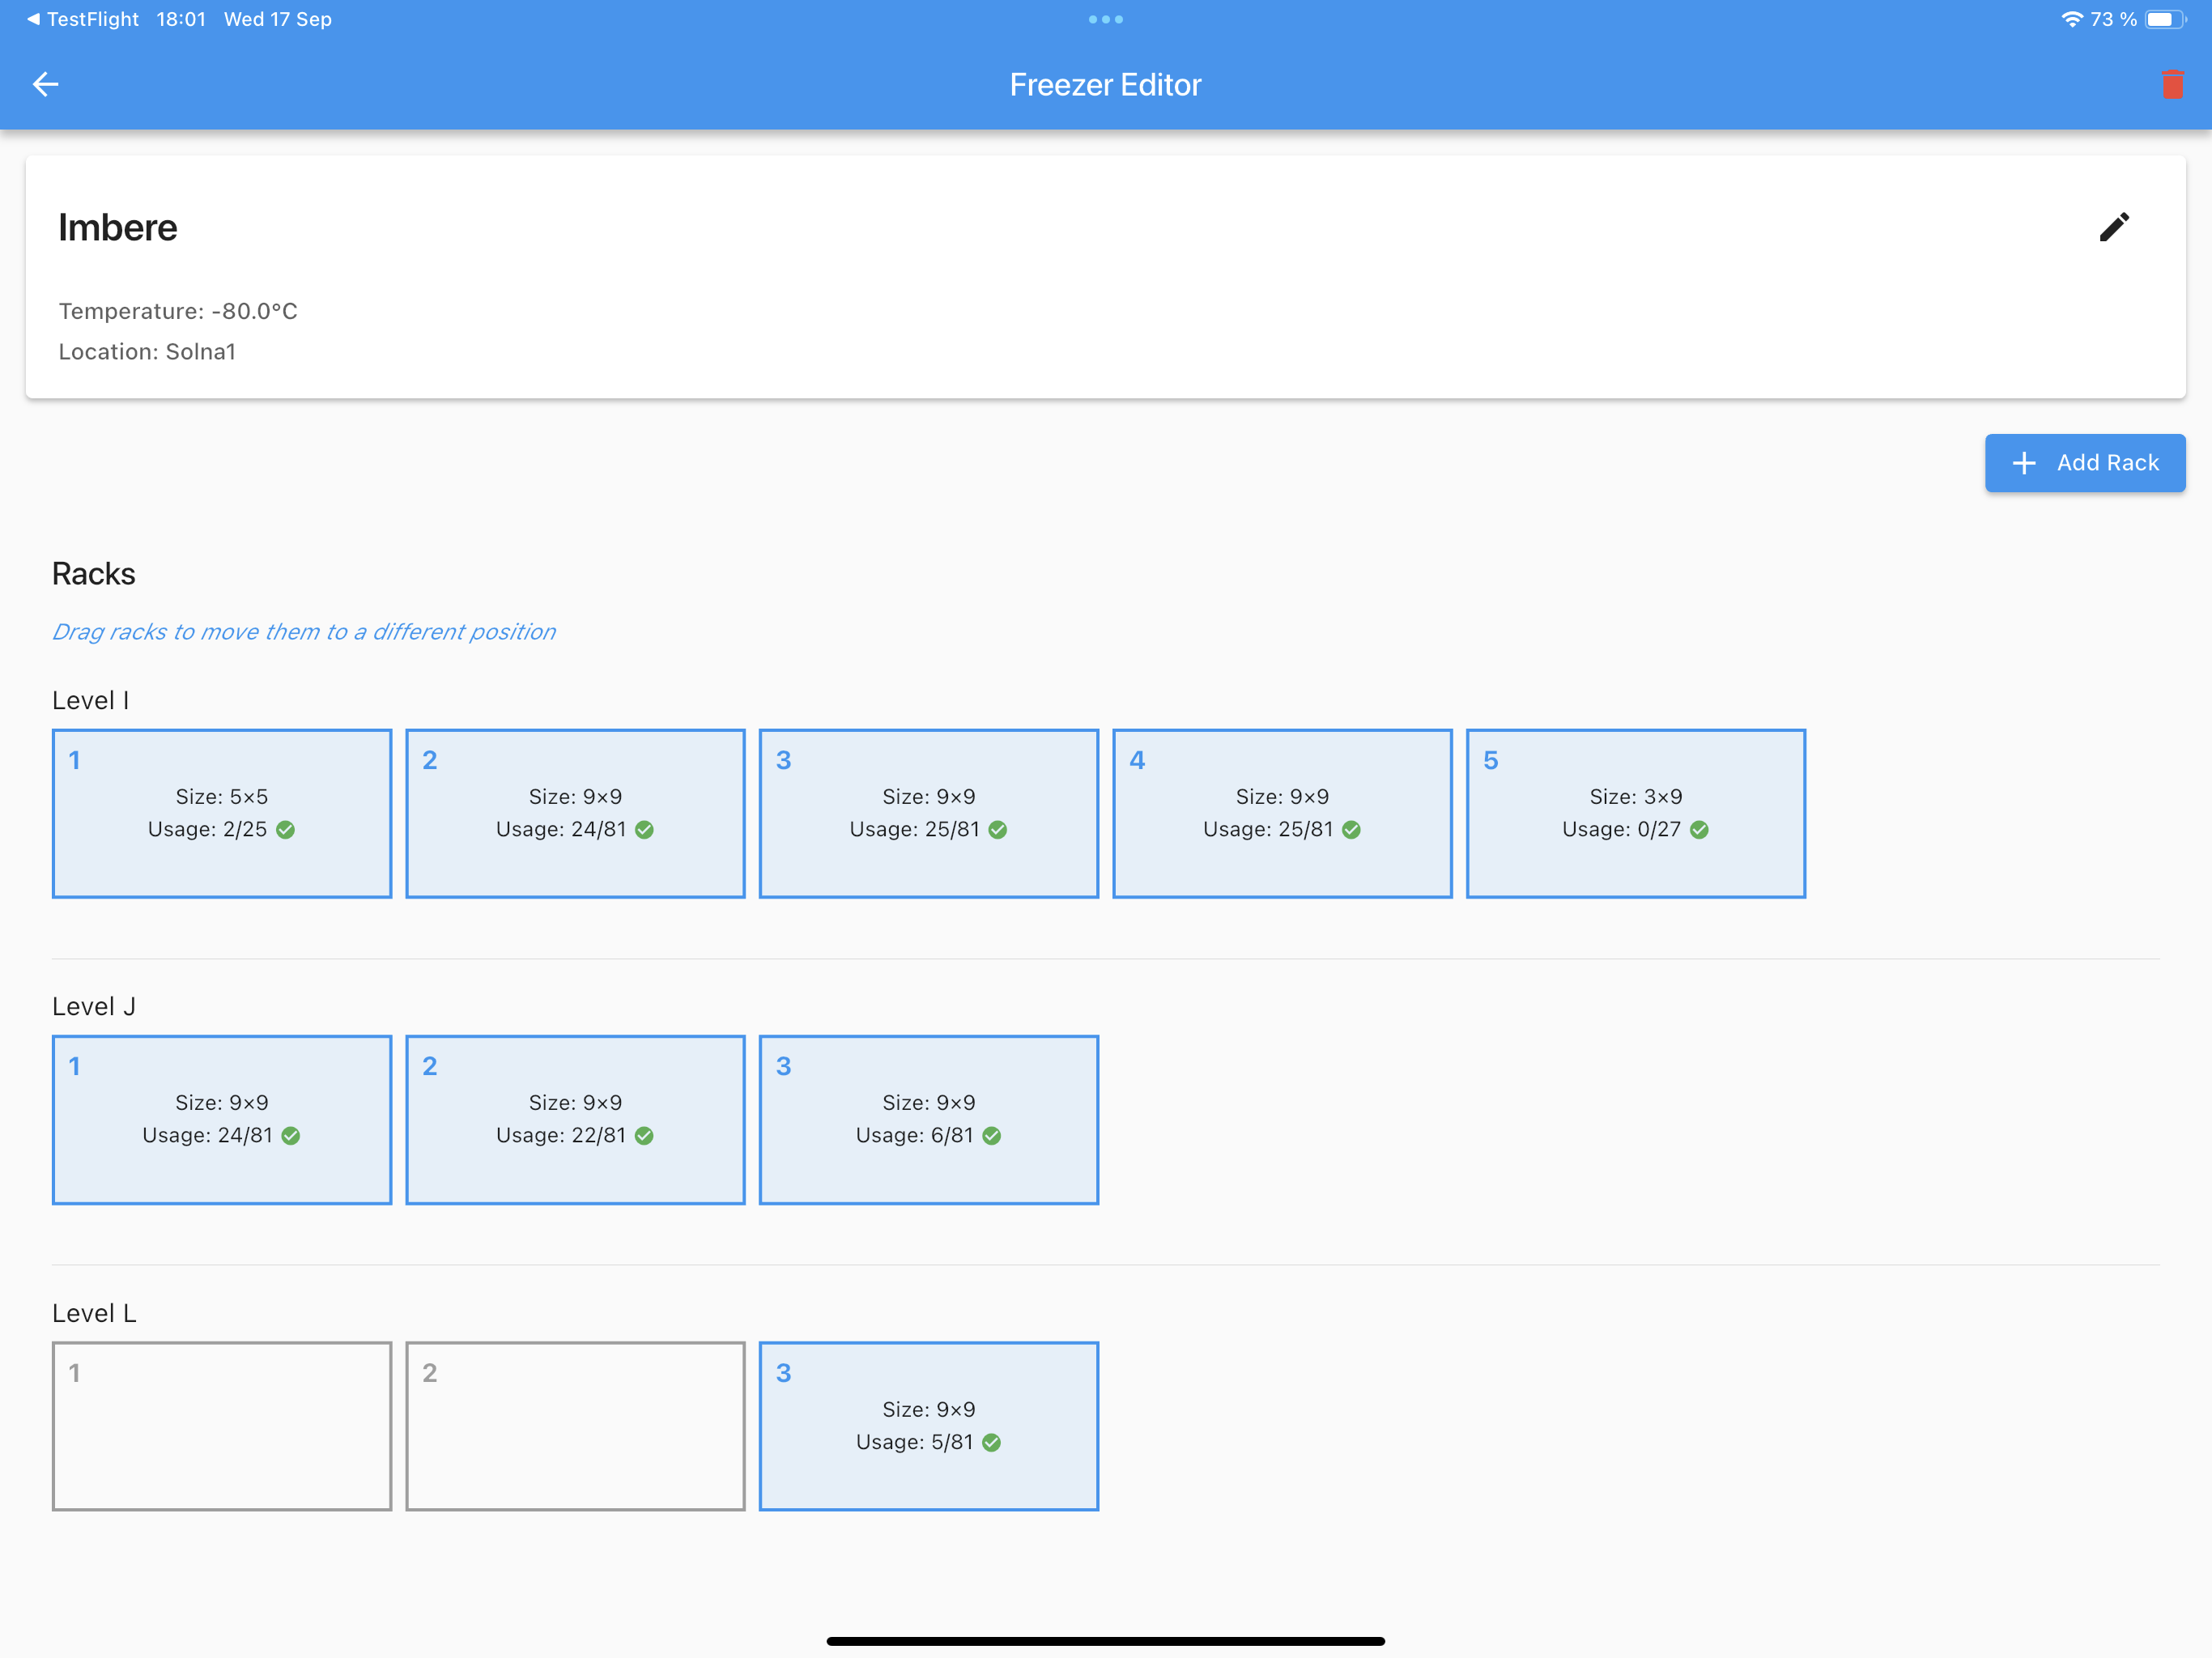Viewport: 2212px width, 1658px height.
Task: Tap empty slot 2 in Level L
Action: [x=575, y=1426]
